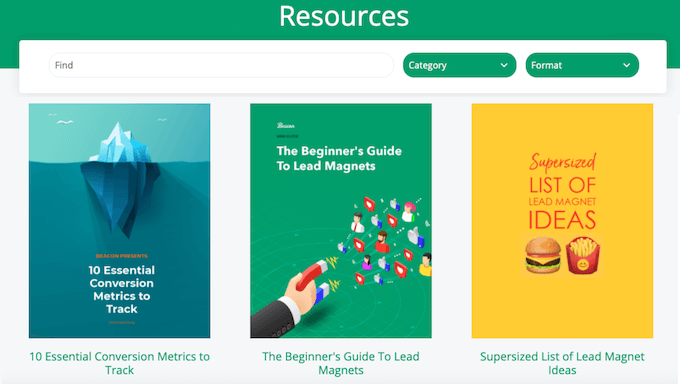Viewport: 680px width, 384px height.
Task: Open the Category dropdown
Action: click(459, 65)
